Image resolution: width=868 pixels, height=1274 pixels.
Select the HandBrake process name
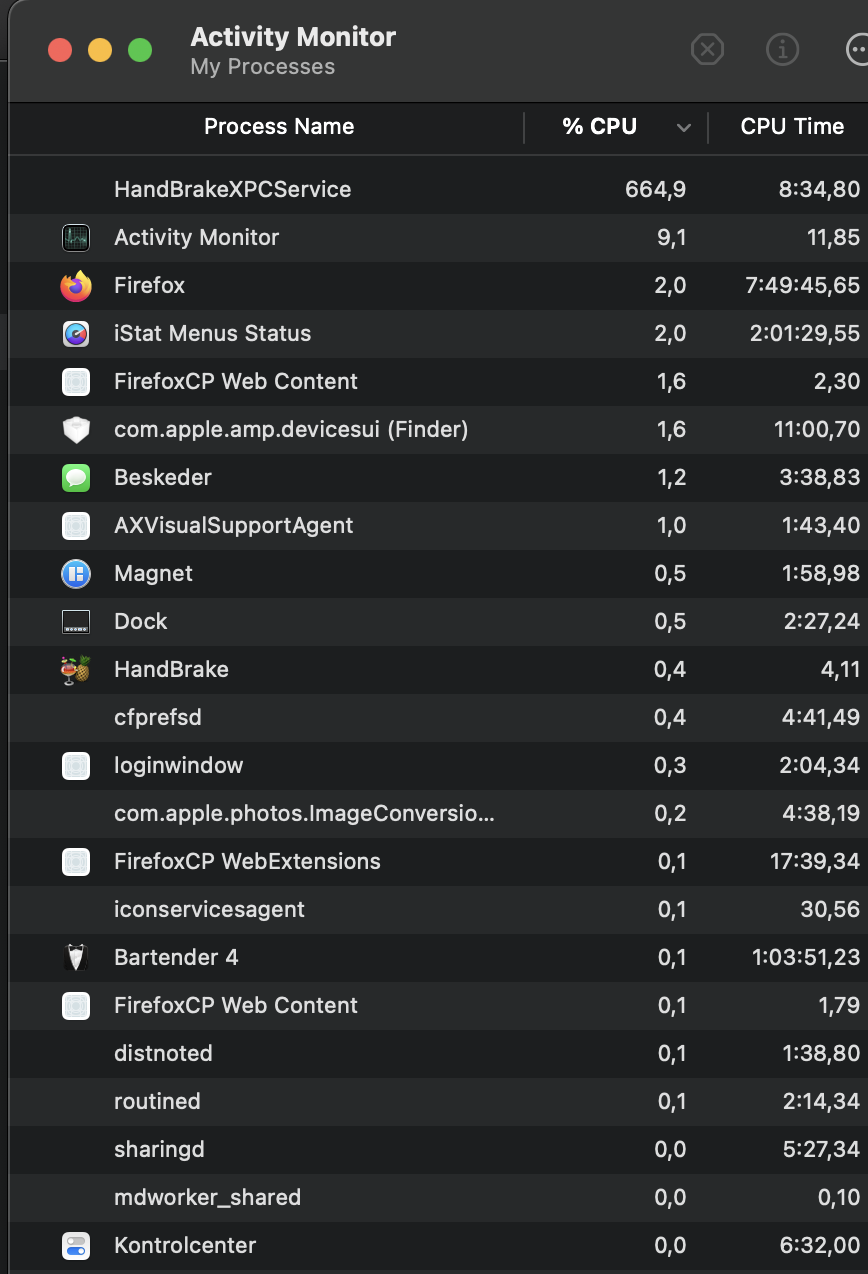click(171, 669)
